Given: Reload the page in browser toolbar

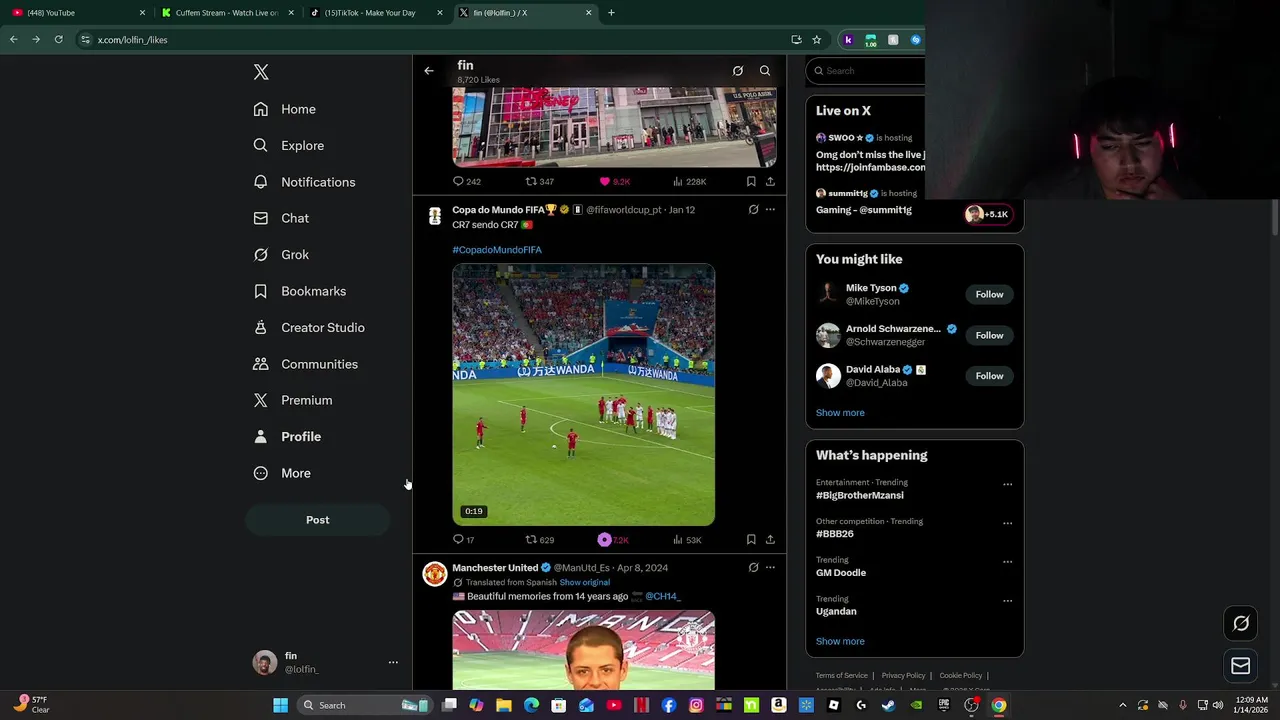Looking at the screenshot, I should [x=58, y=40].
